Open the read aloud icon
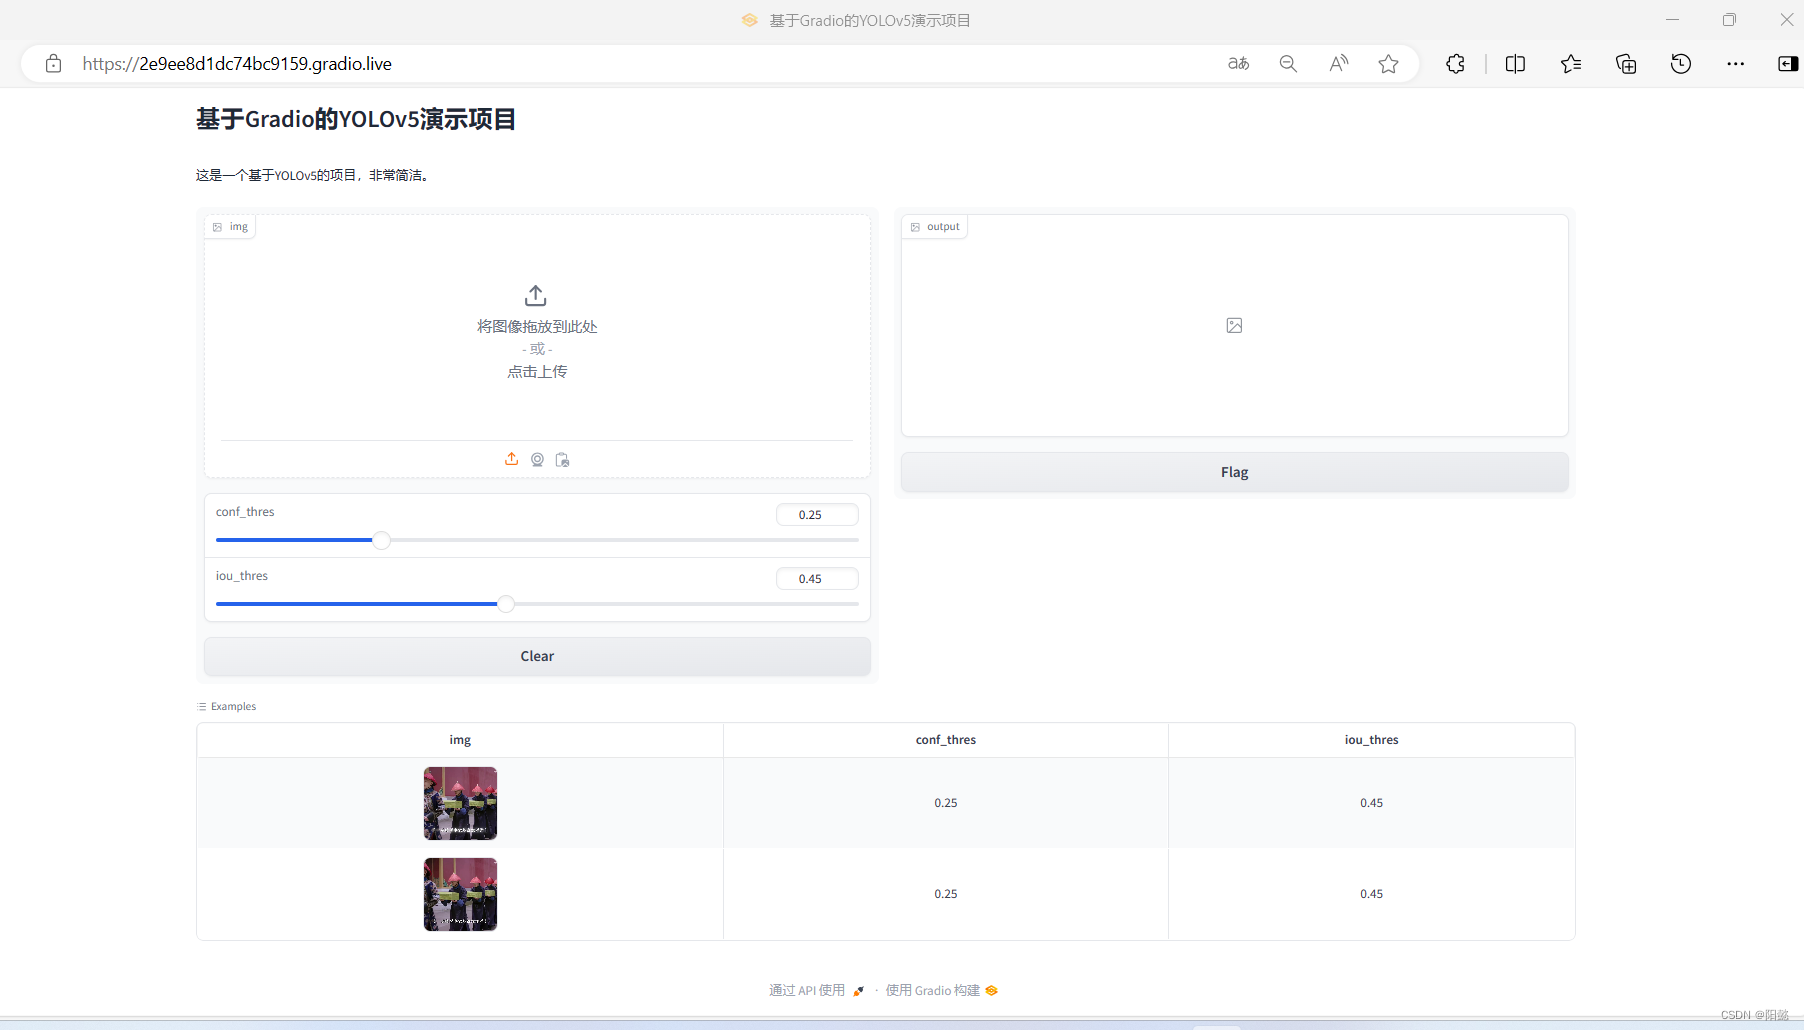 coord(1338,64)
